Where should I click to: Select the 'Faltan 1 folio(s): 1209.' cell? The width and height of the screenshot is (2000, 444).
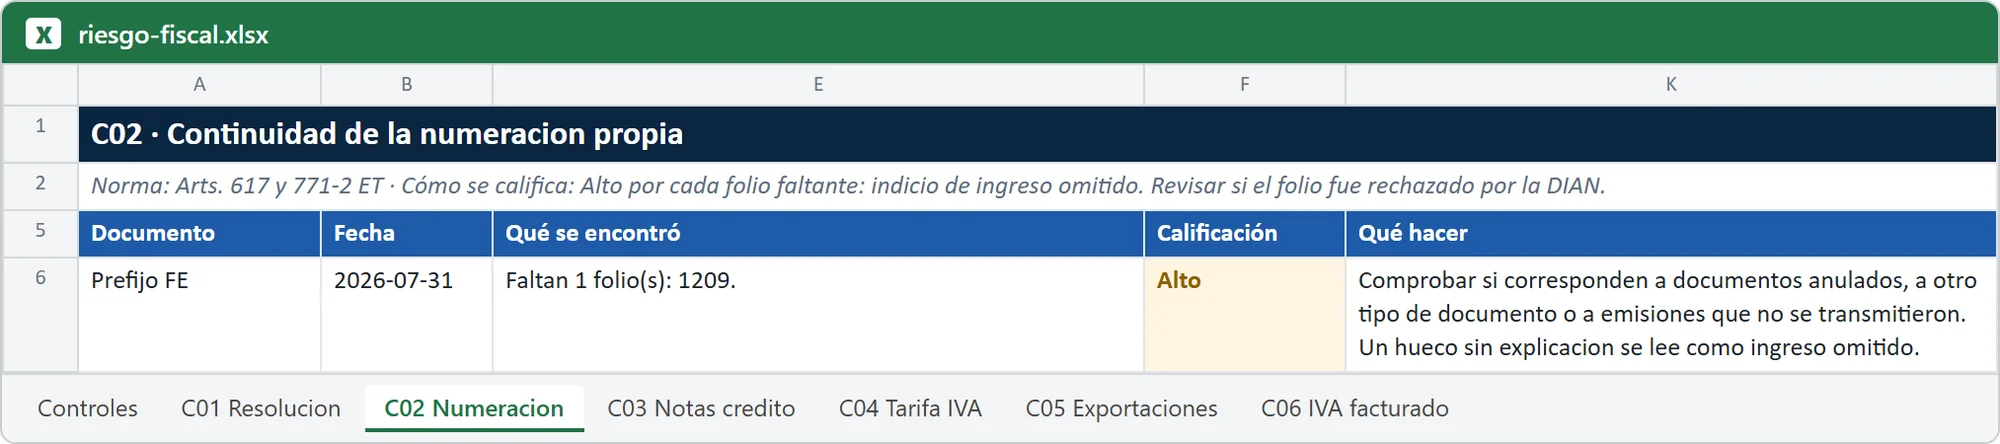tap(818, 315)
